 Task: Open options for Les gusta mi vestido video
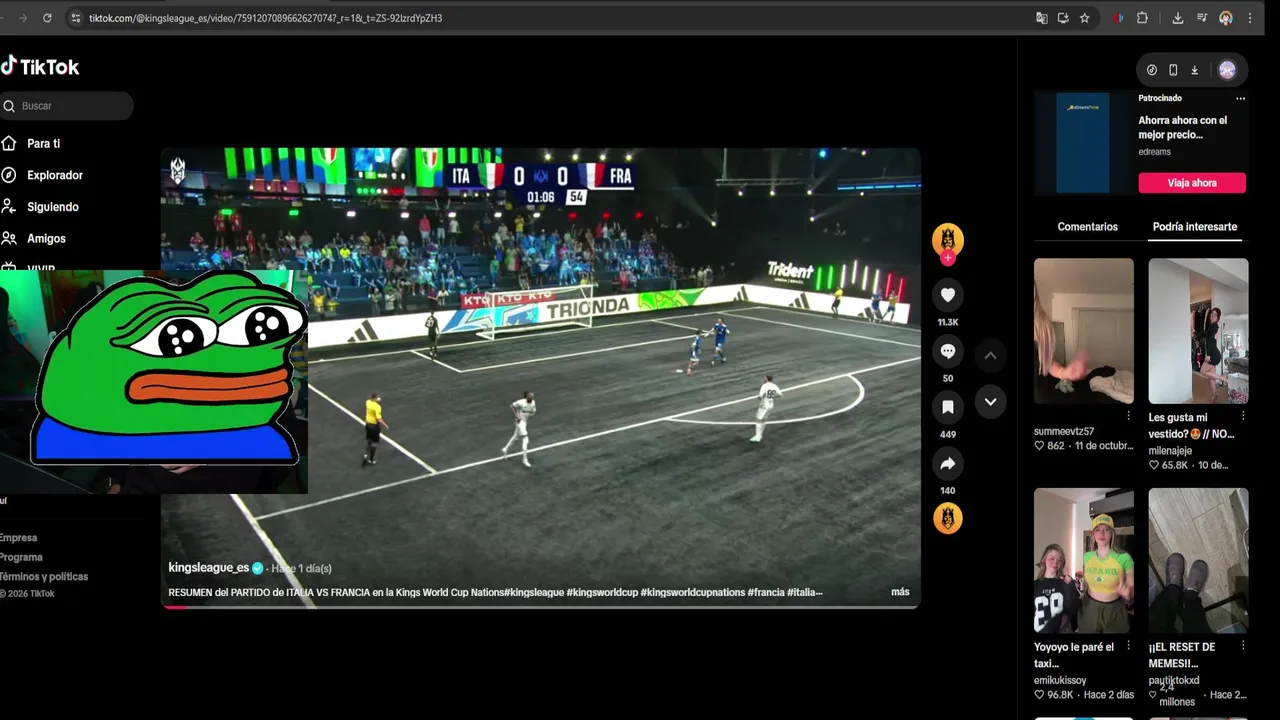pyautogui.click(x=1244, y=416)
